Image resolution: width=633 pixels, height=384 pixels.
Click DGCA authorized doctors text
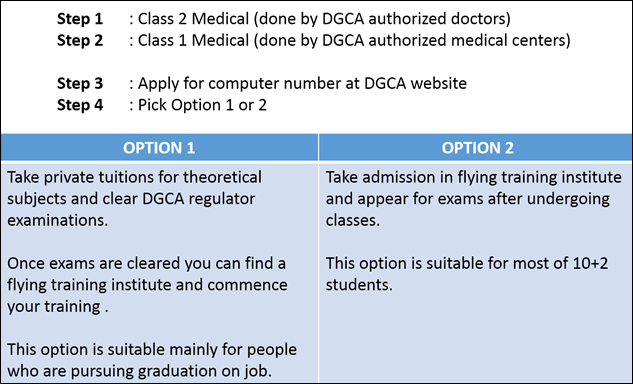[x=414, y=19]
